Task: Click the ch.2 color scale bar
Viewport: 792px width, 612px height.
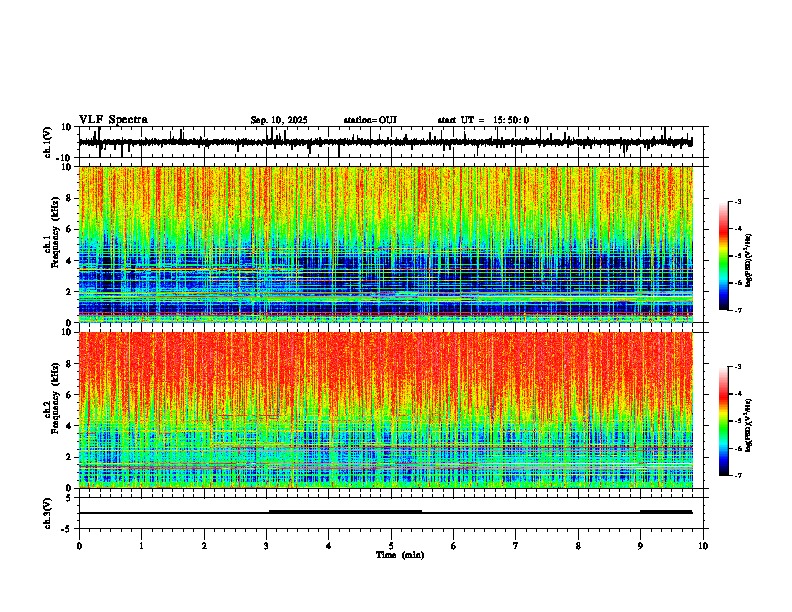Action: [724, 421]
